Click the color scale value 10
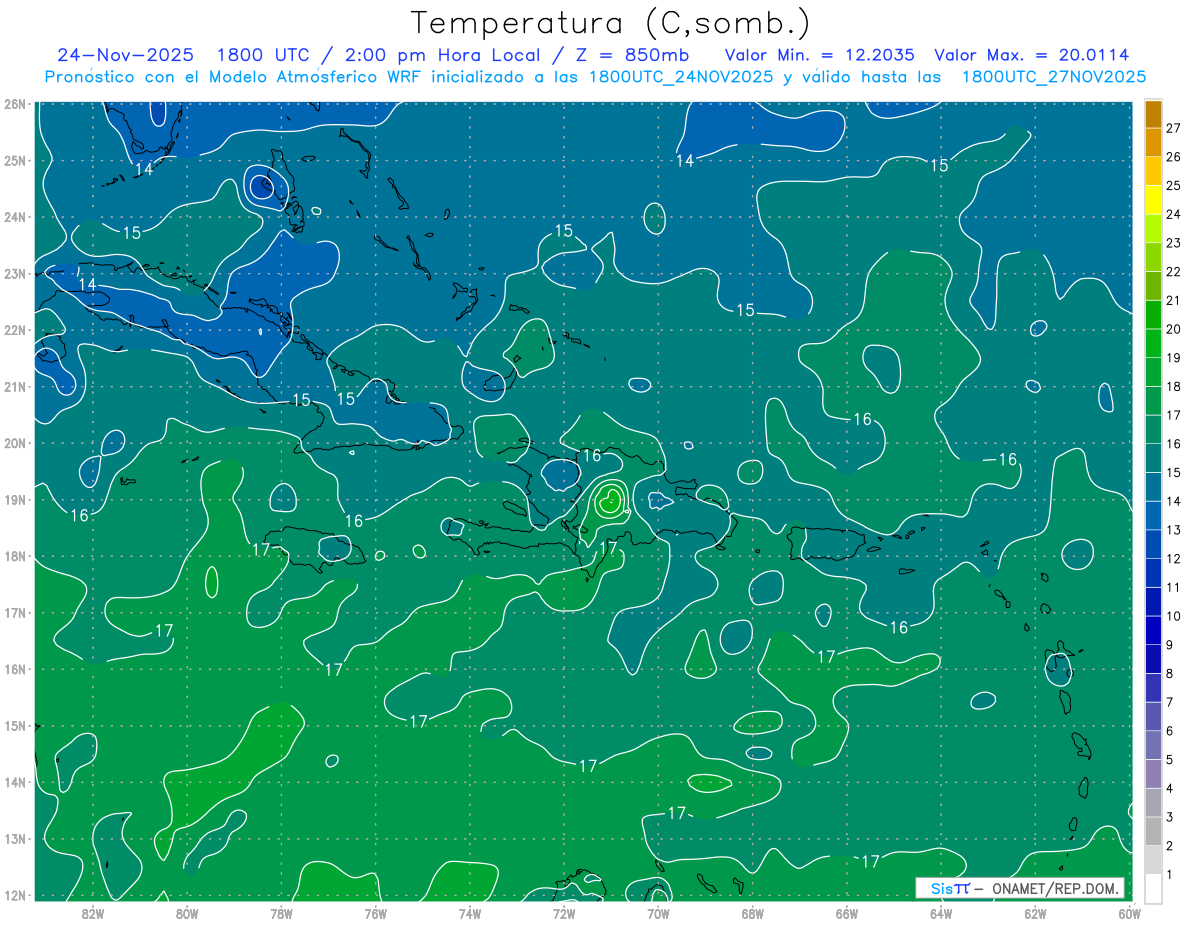 (1173, 616)
